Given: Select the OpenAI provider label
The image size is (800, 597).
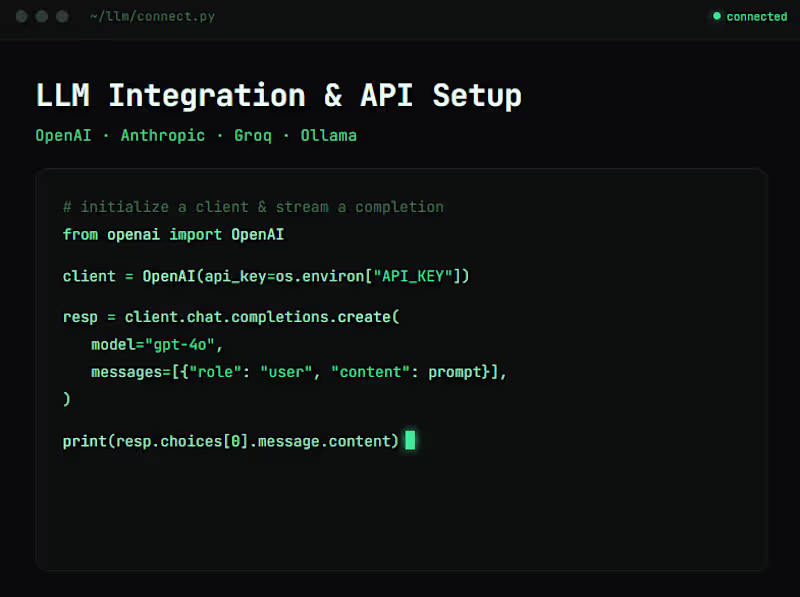Looking at the screenshot, I should pos(63,136).
